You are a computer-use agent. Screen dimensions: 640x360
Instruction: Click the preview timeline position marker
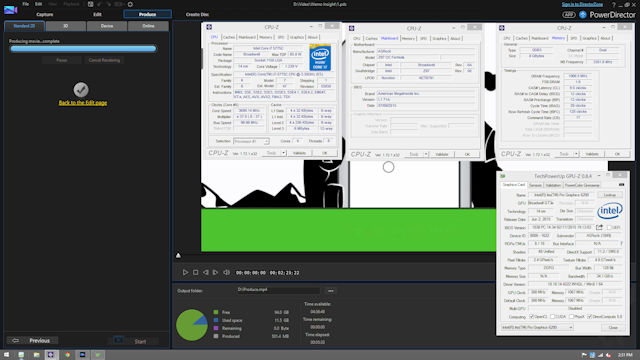(178, 256)
